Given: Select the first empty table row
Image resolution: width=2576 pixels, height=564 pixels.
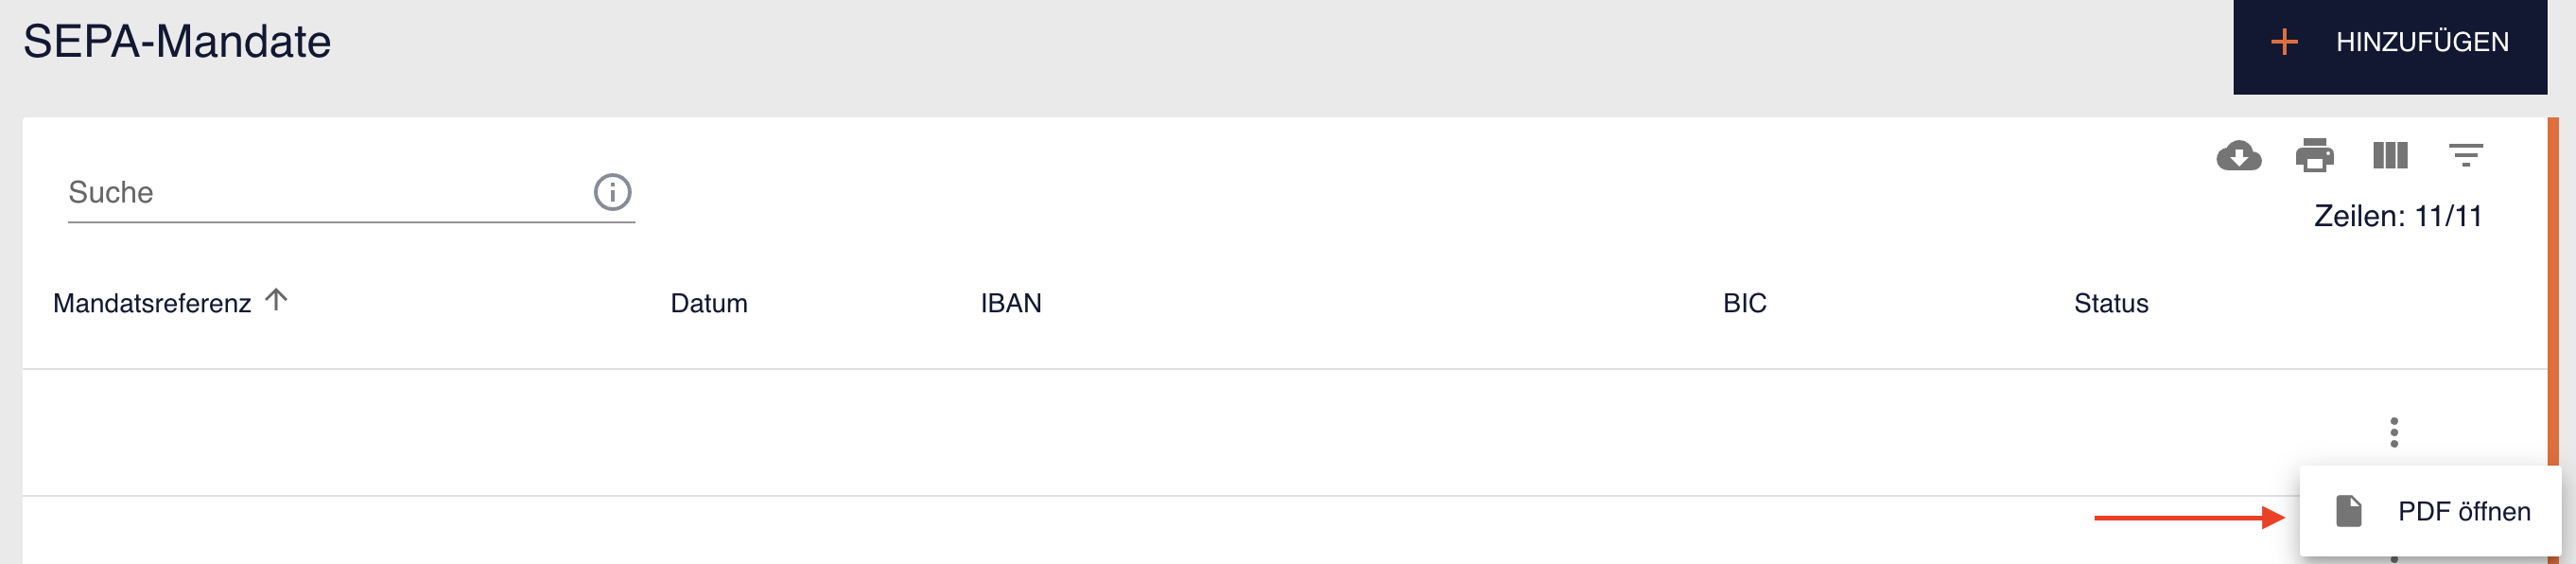Looking at the screenshot, I should coord(1000,432).
